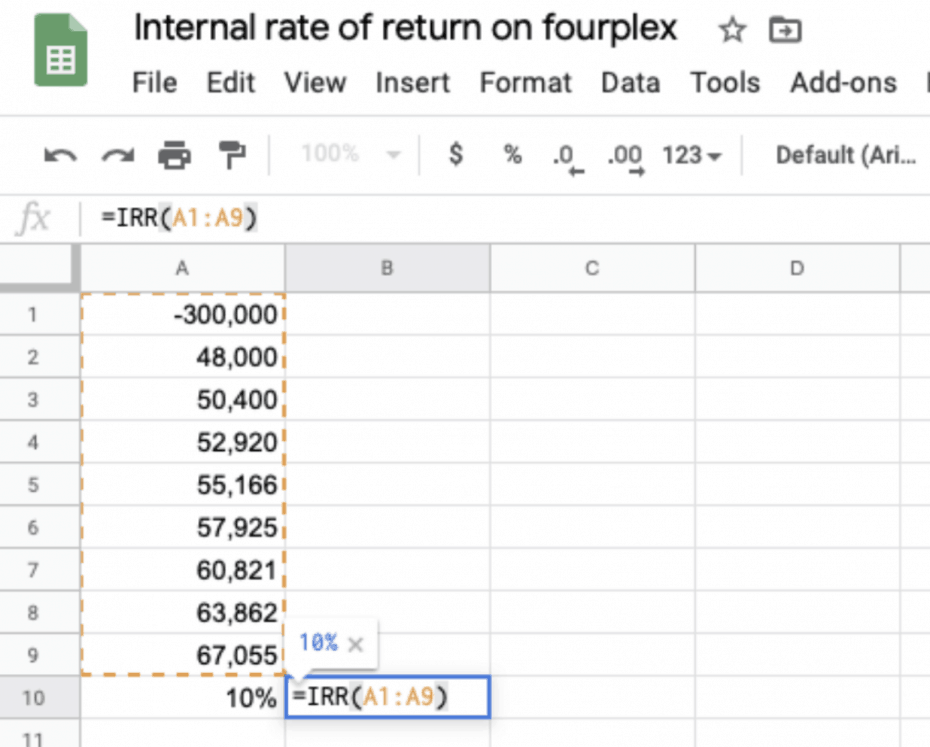Select column D header
The image size is (930, 747).
pos(797,268)
